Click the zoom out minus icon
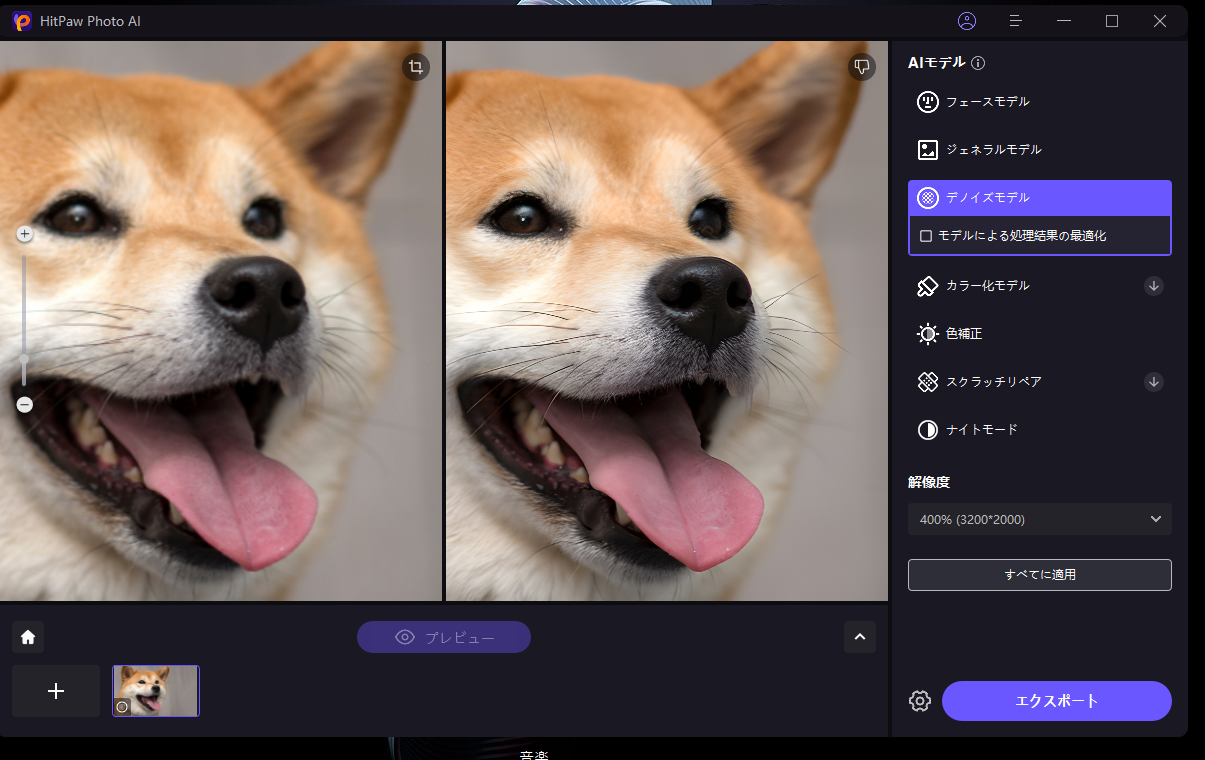The image size is (1205, 760). pyautogui.click(x=25, y=405)
